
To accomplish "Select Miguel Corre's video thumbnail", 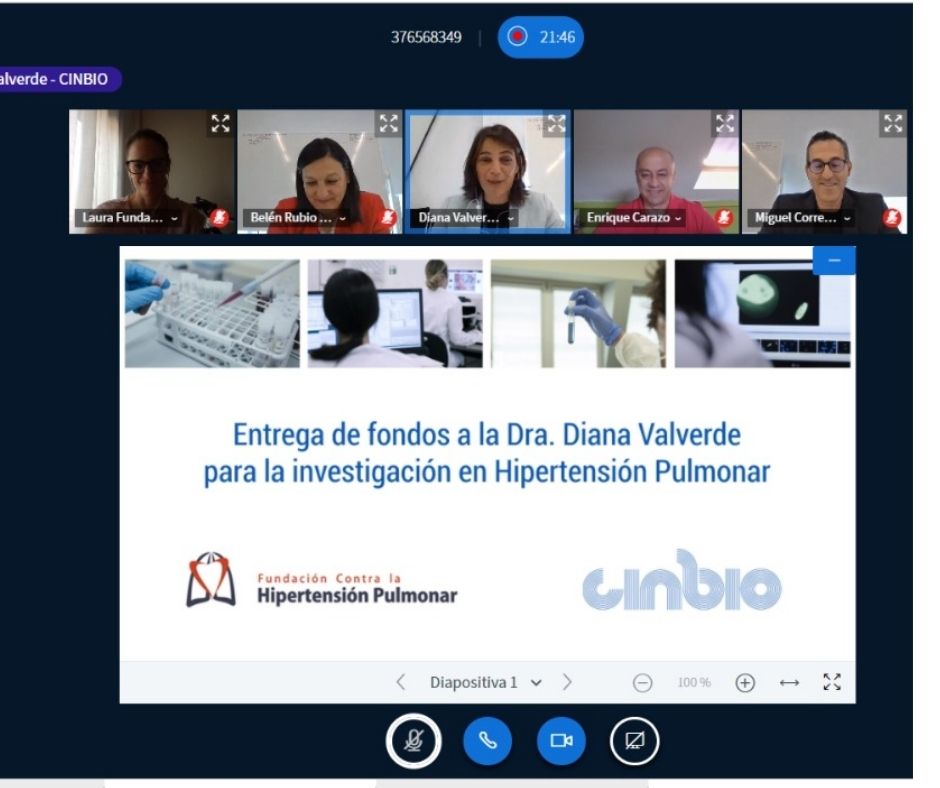I will click(x=824, y=172).
